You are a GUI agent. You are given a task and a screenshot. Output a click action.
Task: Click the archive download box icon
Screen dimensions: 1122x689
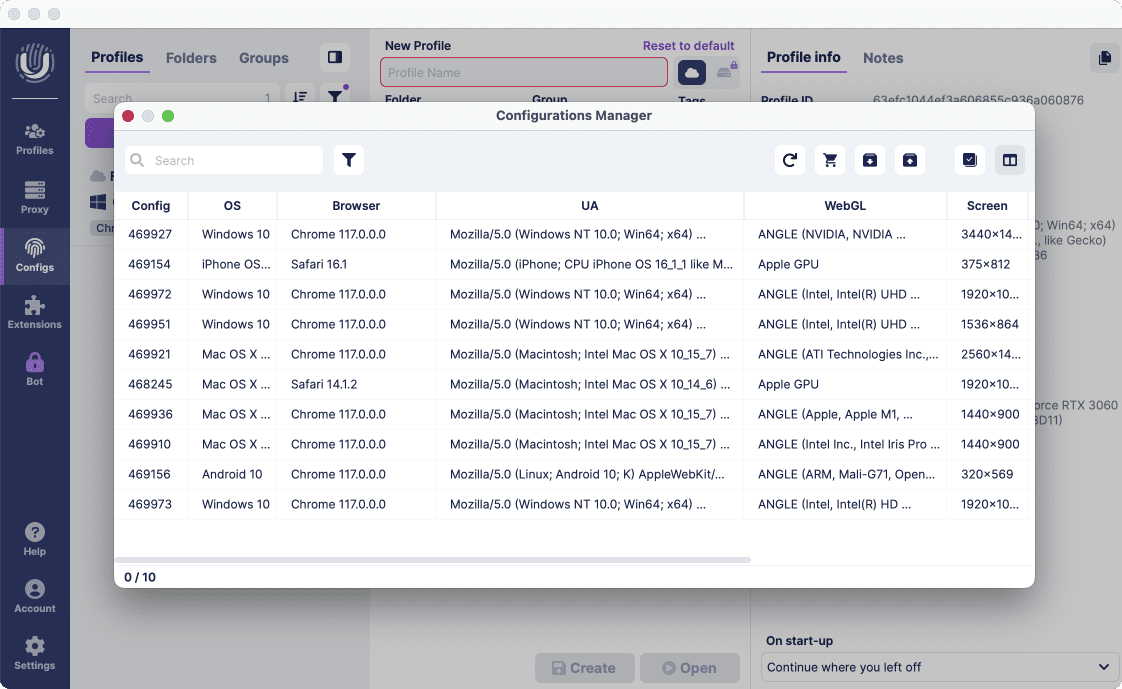tap(869, 160)
